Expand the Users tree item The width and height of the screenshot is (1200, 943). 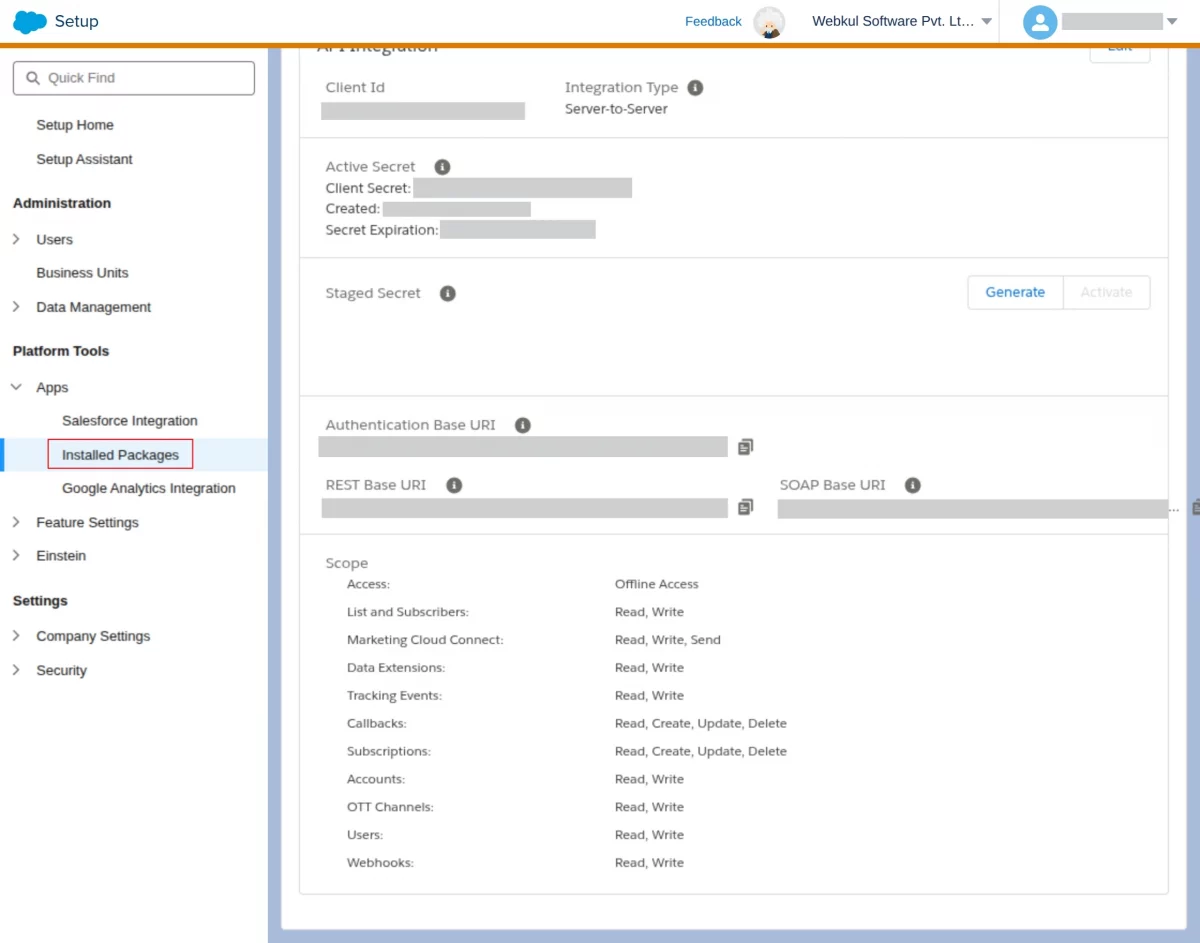pyautogui.click(x=16, y=239)
